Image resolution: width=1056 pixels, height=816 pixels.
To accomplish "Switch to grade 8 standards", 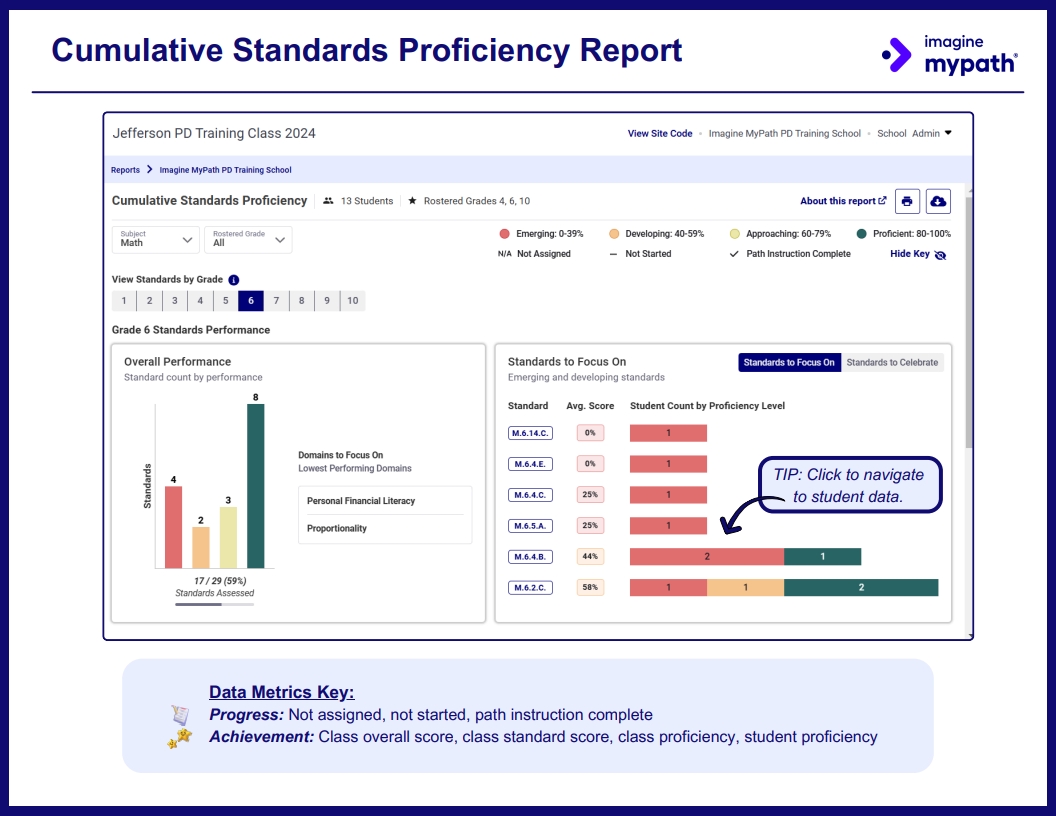I will 302,301.
